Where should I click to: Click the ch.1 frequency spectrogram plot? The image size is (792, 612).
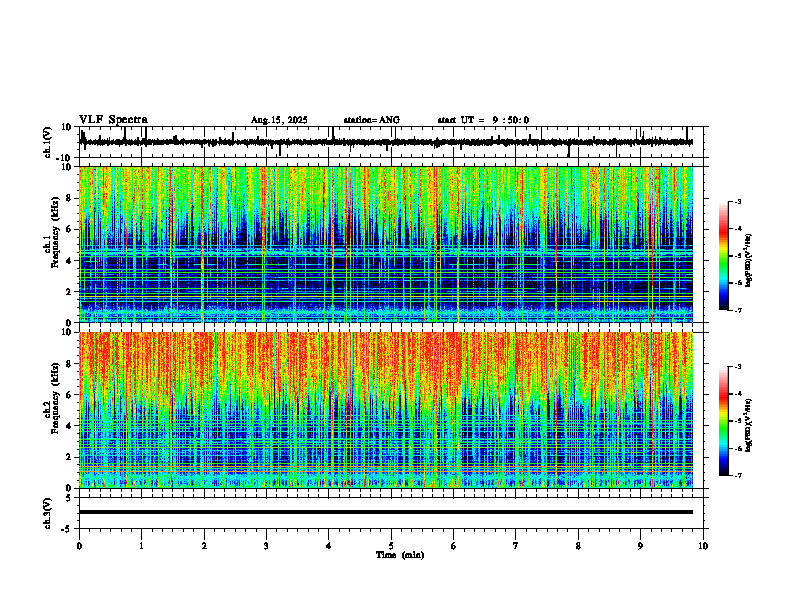tap(386, 244)
